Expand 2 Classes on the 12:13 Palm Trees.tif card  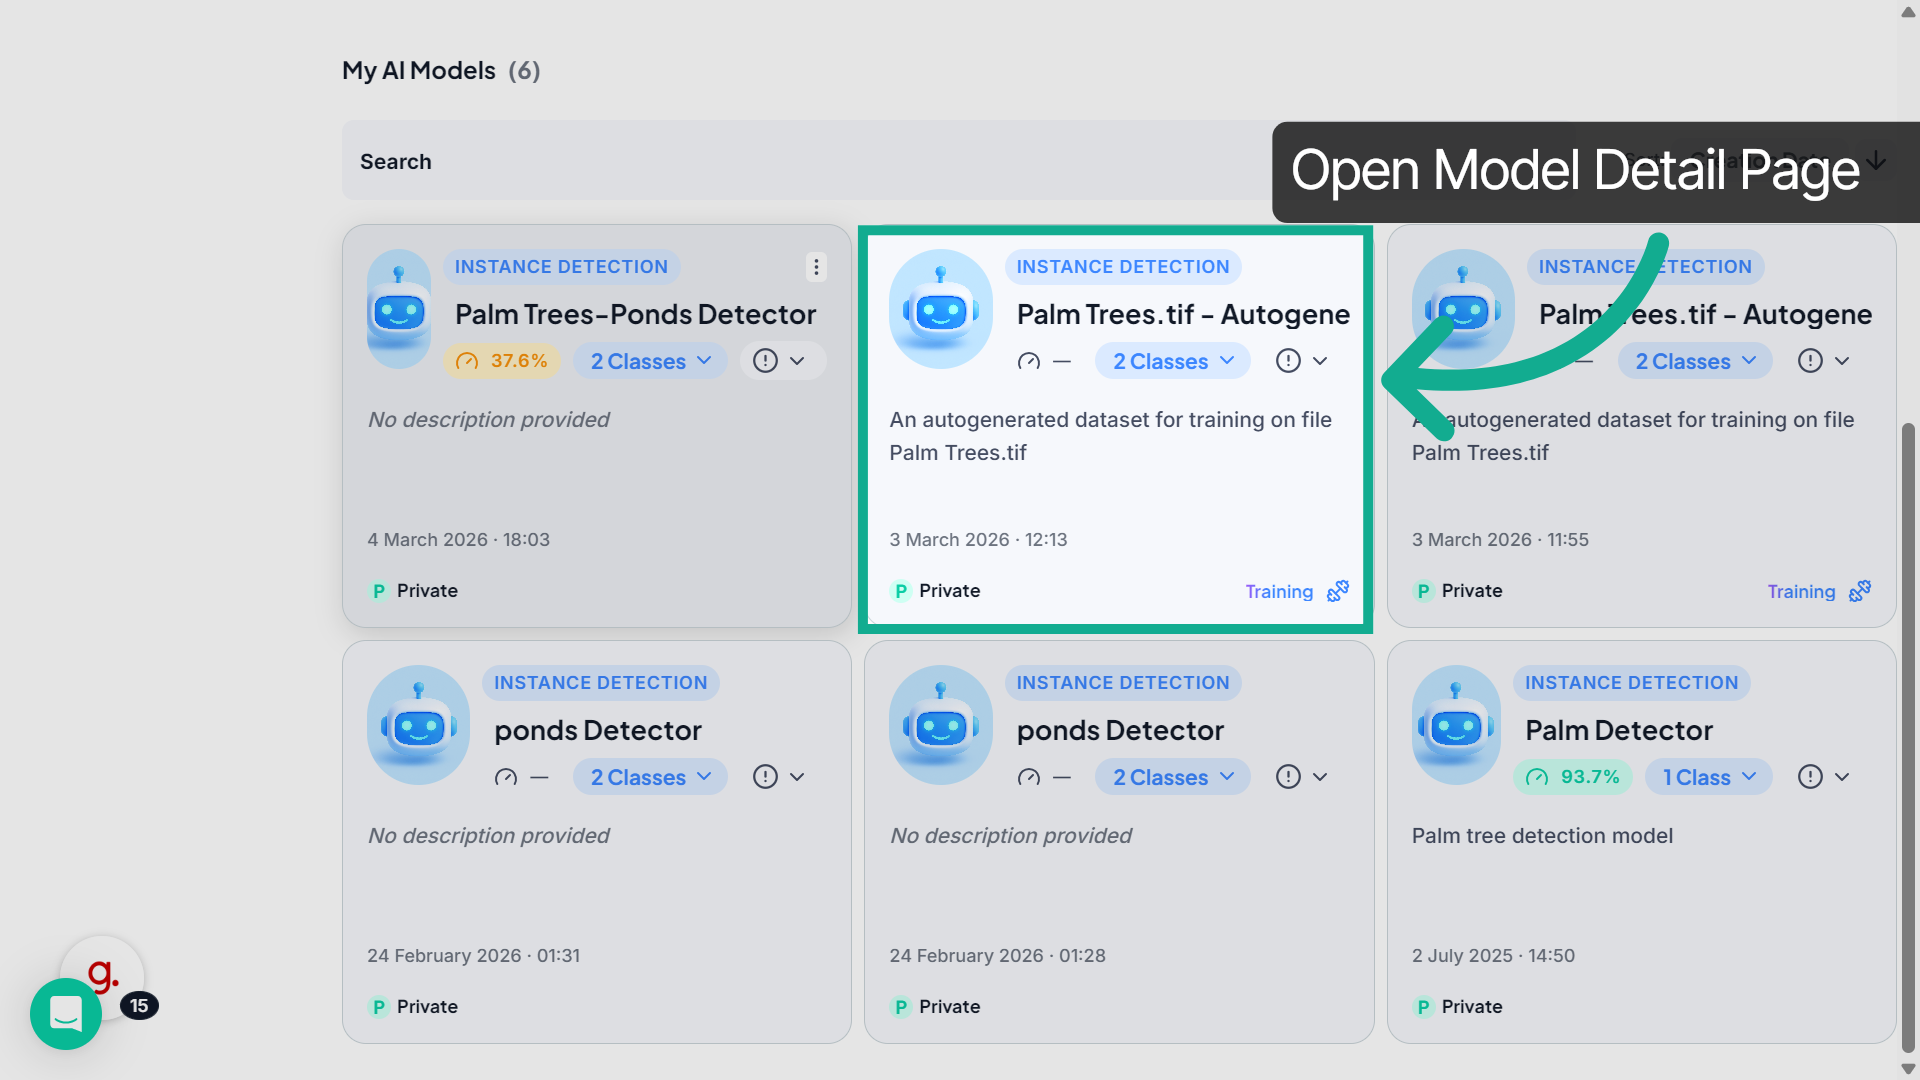coord(1173,361)
